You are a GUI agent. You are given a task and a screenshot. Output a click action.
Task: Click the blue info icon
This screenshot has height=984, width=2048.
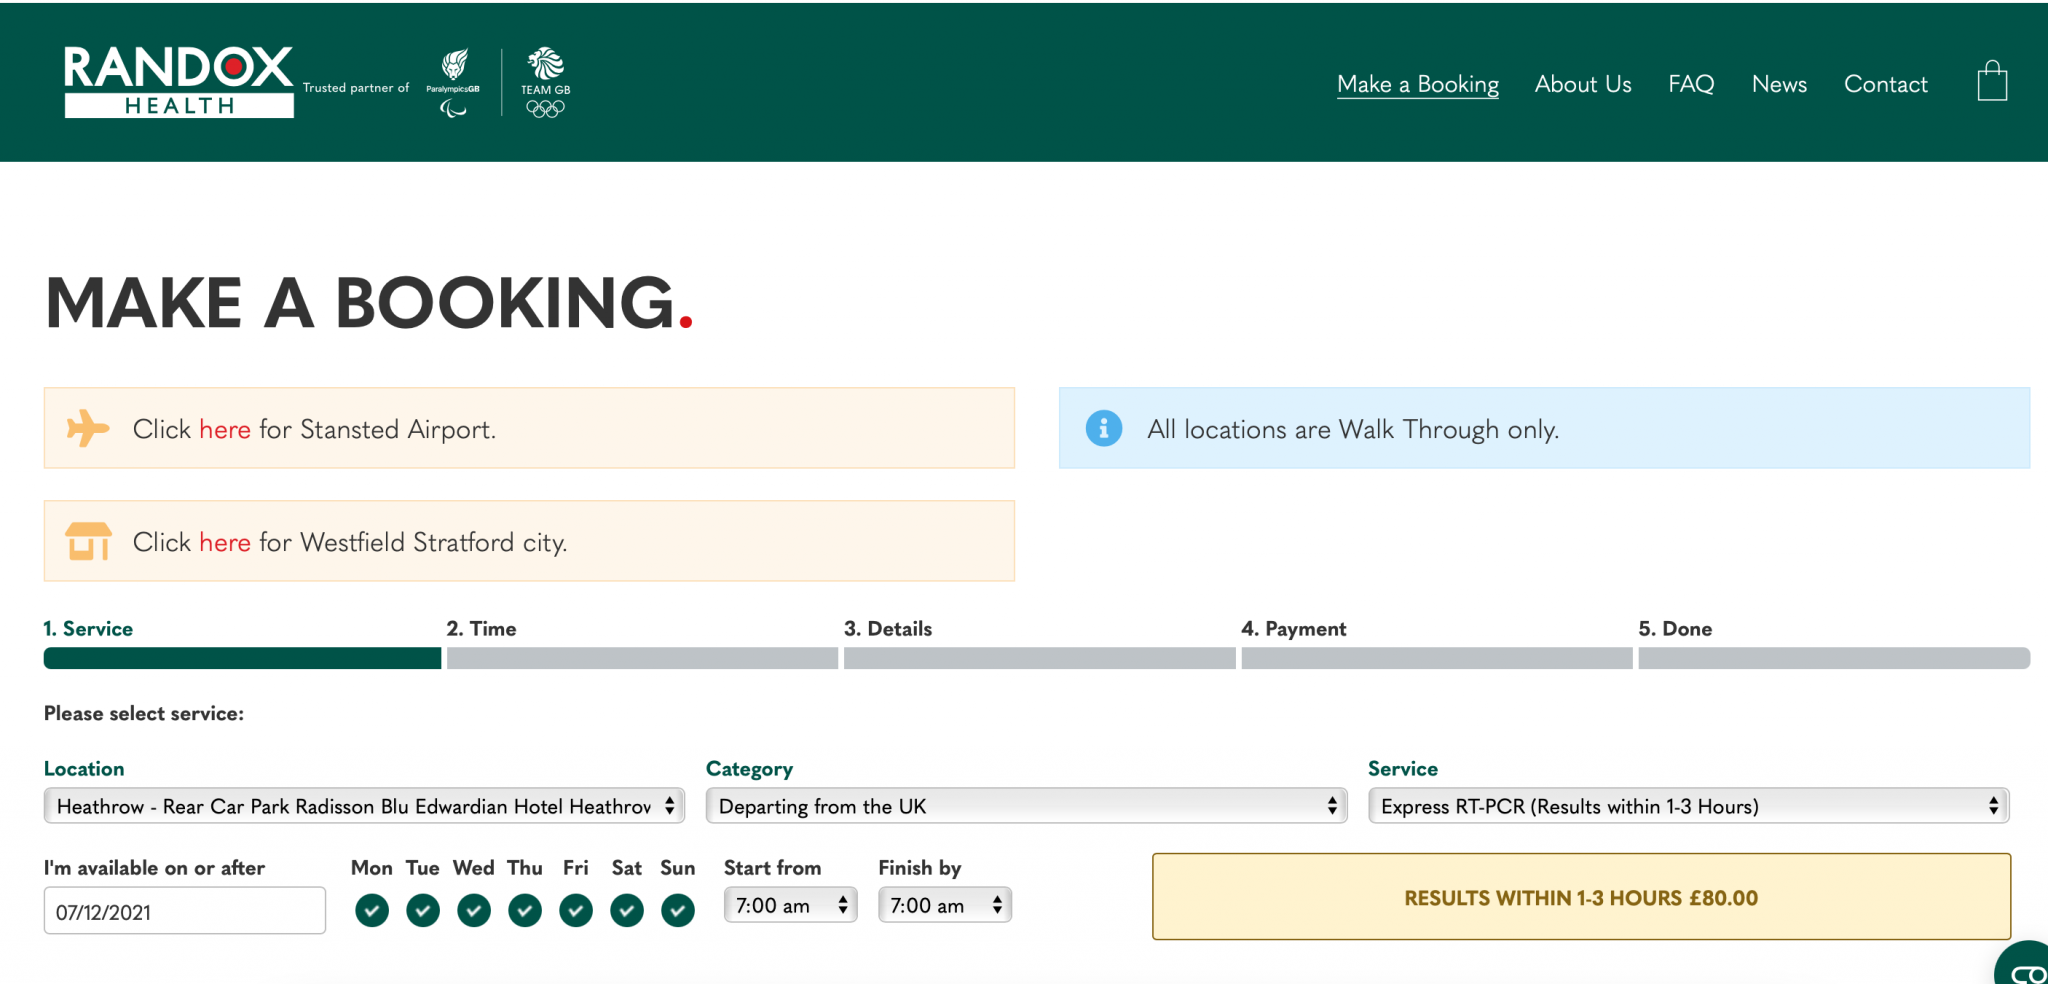[x=1104, y=428]
